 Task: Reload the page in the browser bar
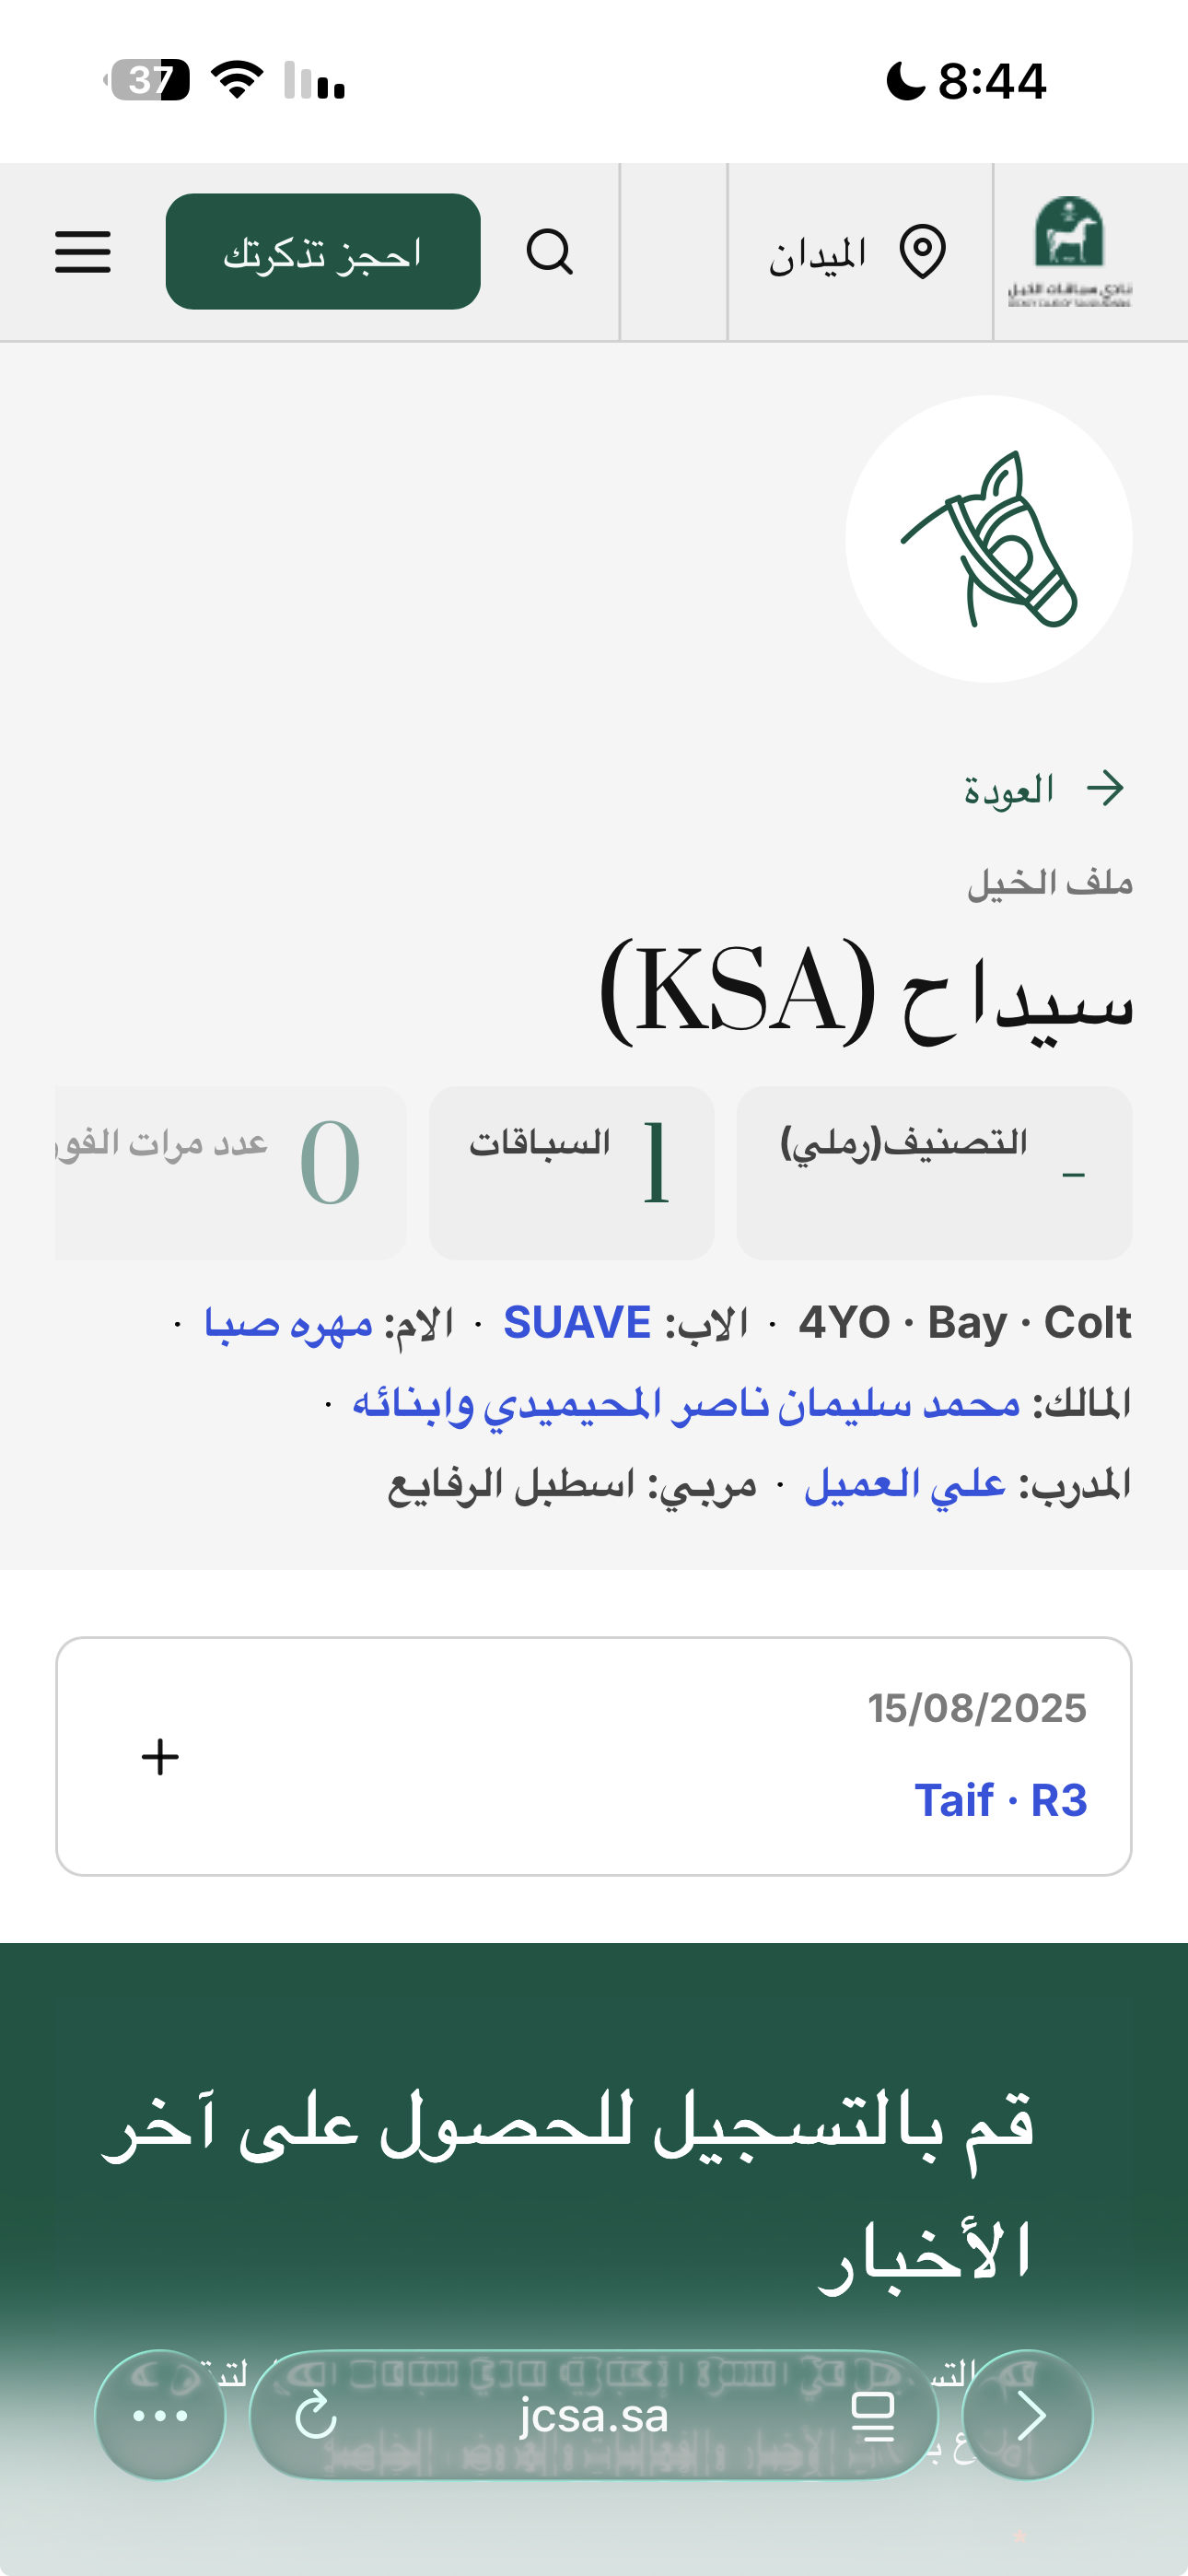pos(316,2415)
